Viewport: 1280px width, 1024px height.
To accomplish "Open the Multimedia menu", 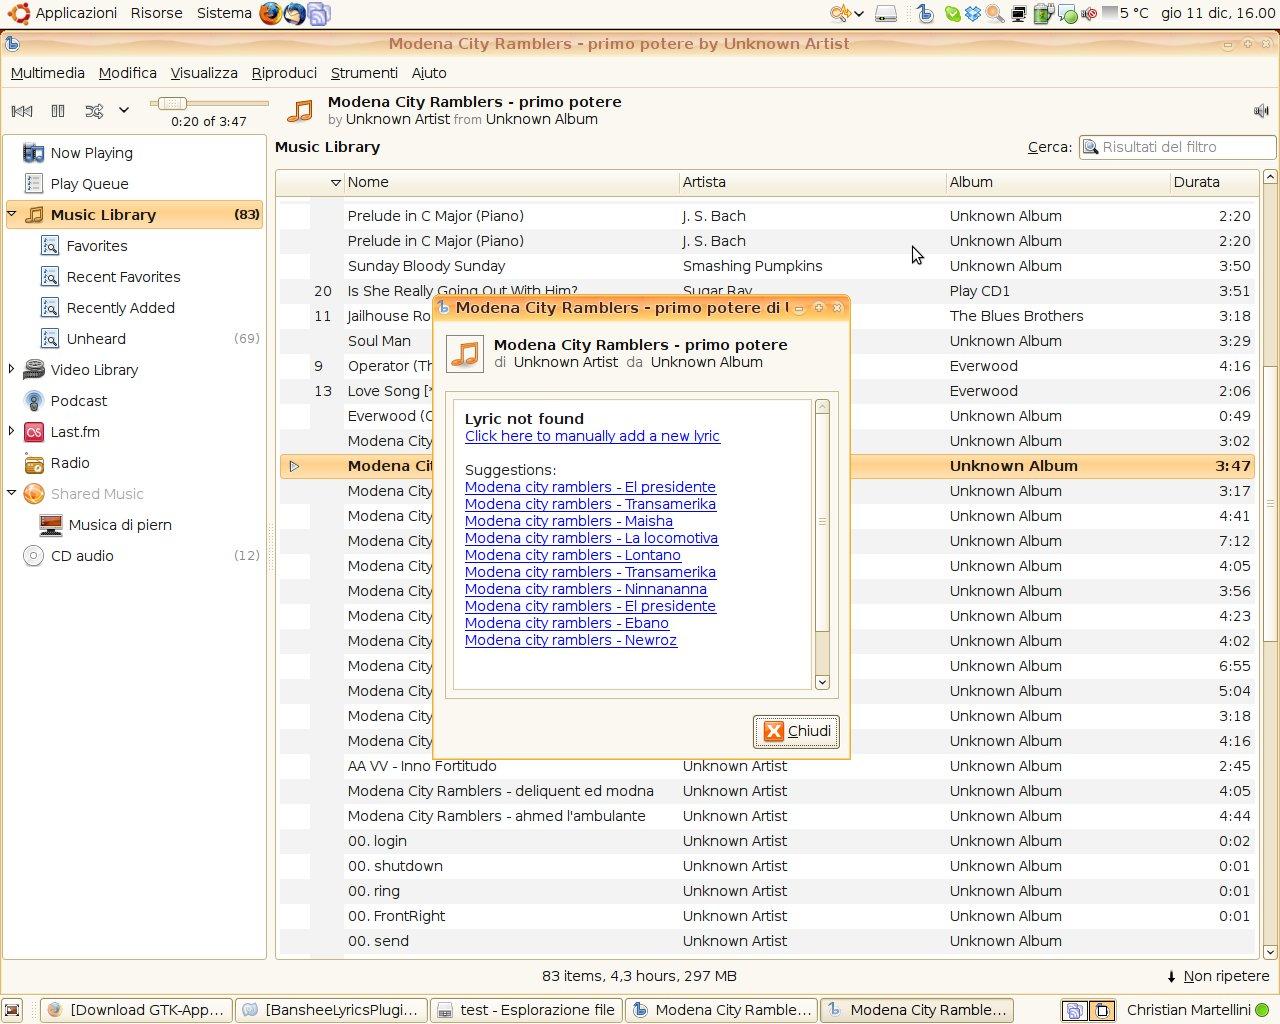I will click(x=47, y=73).
